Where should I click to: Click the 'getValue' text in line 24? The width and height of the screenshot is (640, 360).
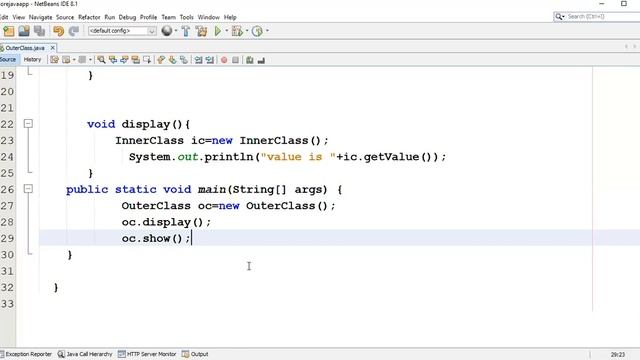(x=391, y=157)
